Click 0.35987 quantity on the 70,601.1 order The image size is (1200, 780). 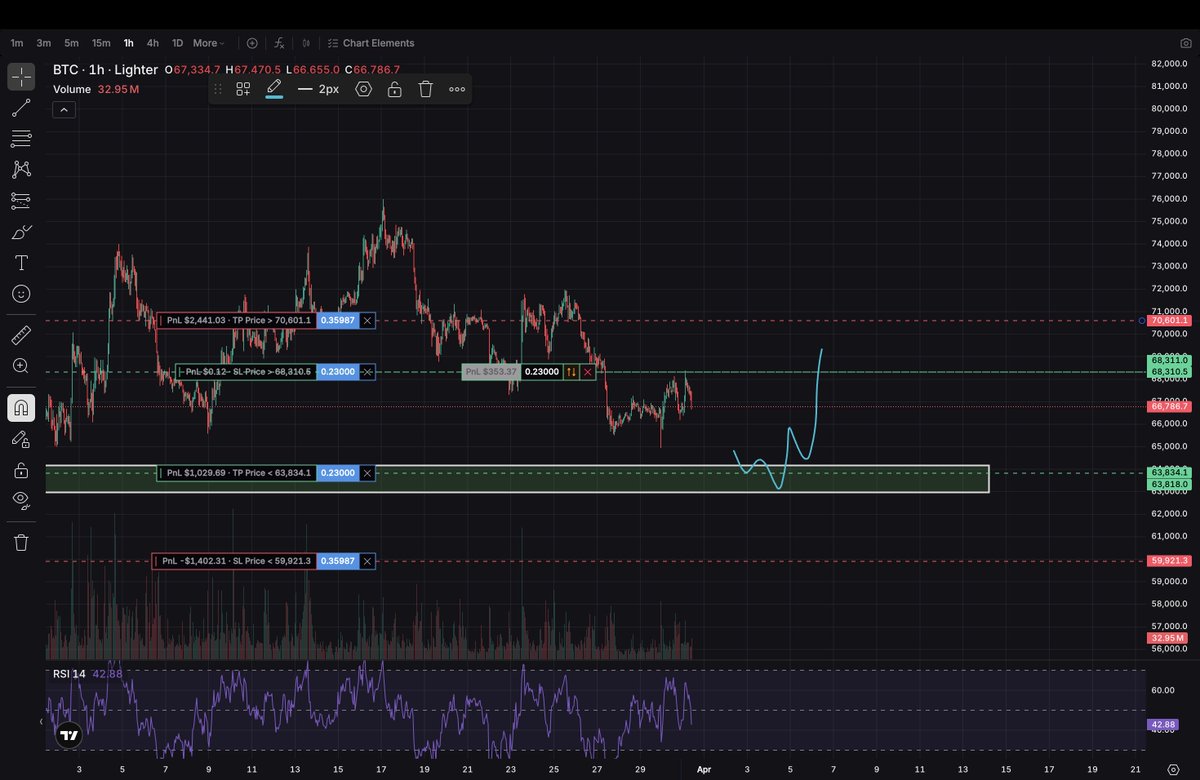click(337, 320)
